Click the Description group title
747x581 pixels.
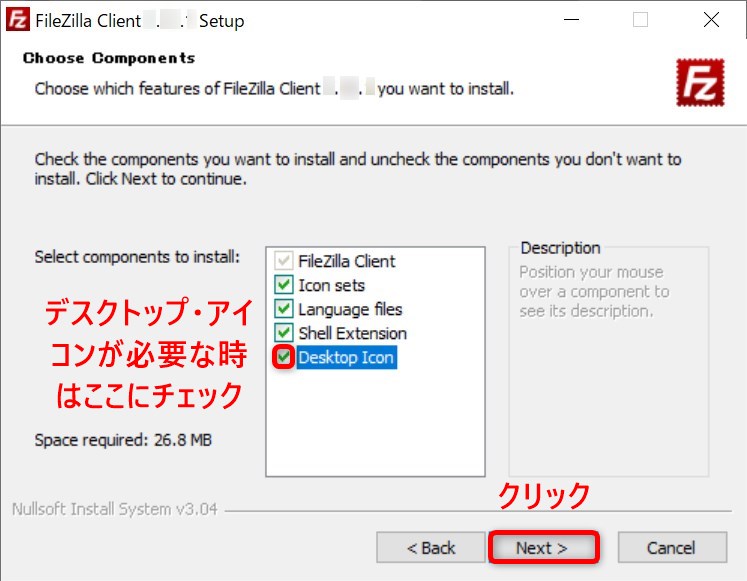tap(560, 248)
